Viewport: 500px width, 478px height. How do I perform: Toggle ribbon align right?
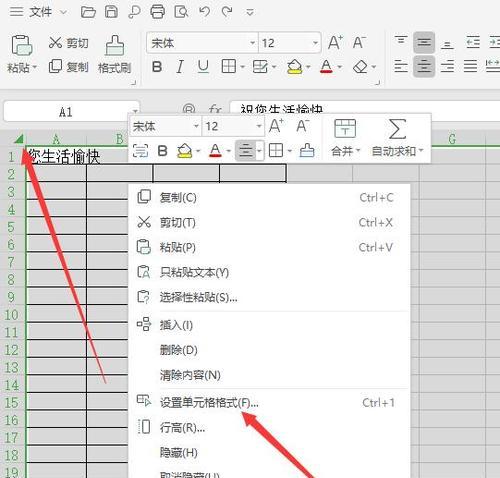pyautogui.click(x=447, y=66)
